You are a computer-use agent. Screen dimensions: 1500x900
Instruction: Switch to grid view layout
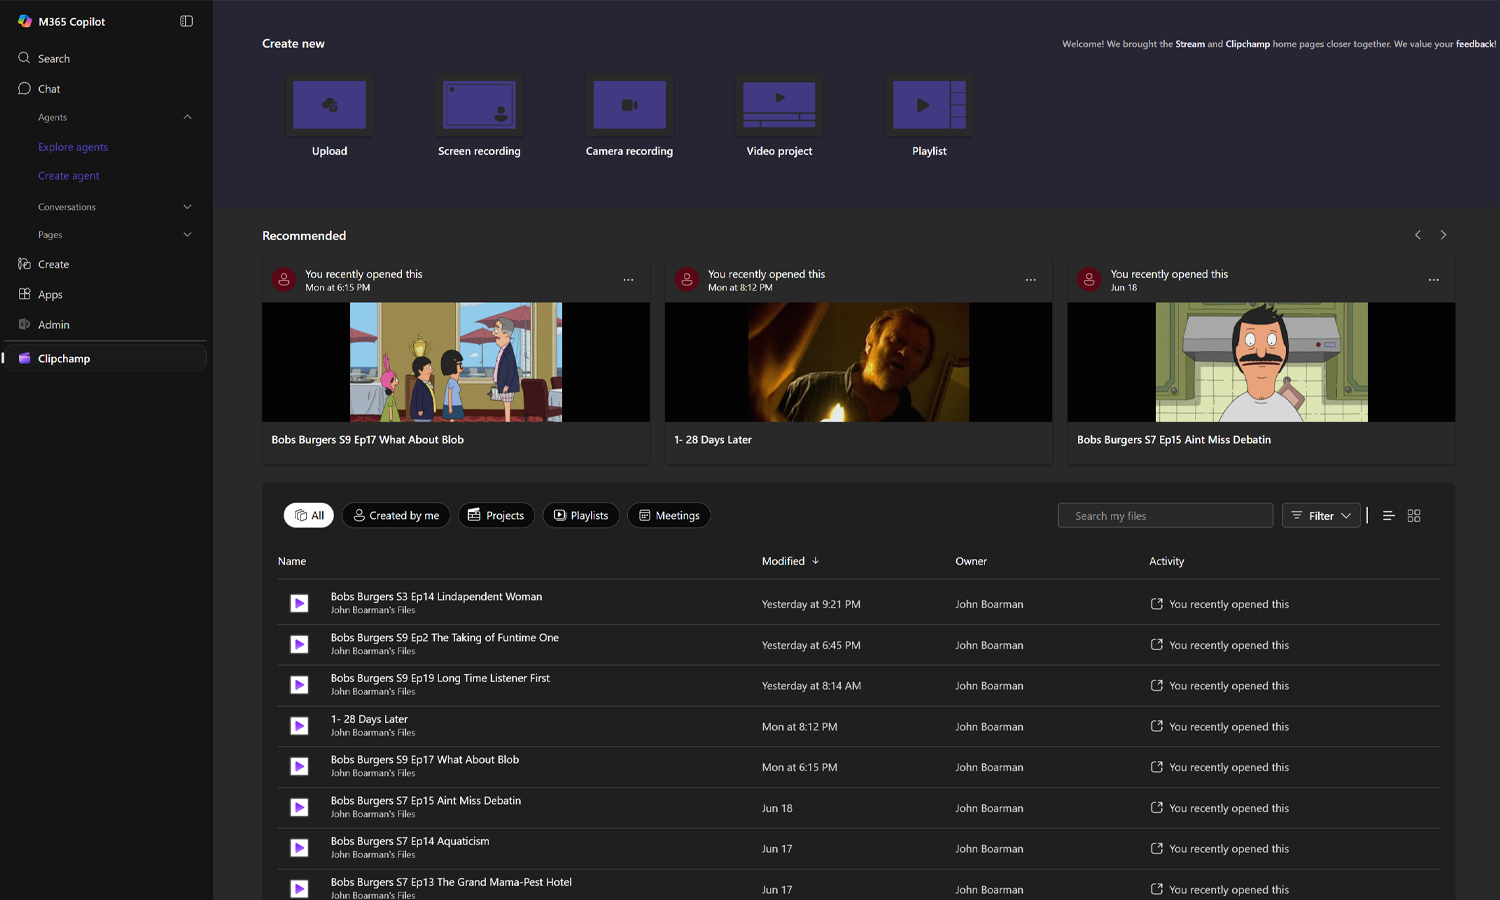pyautogui.click(x=1413, y=515)
